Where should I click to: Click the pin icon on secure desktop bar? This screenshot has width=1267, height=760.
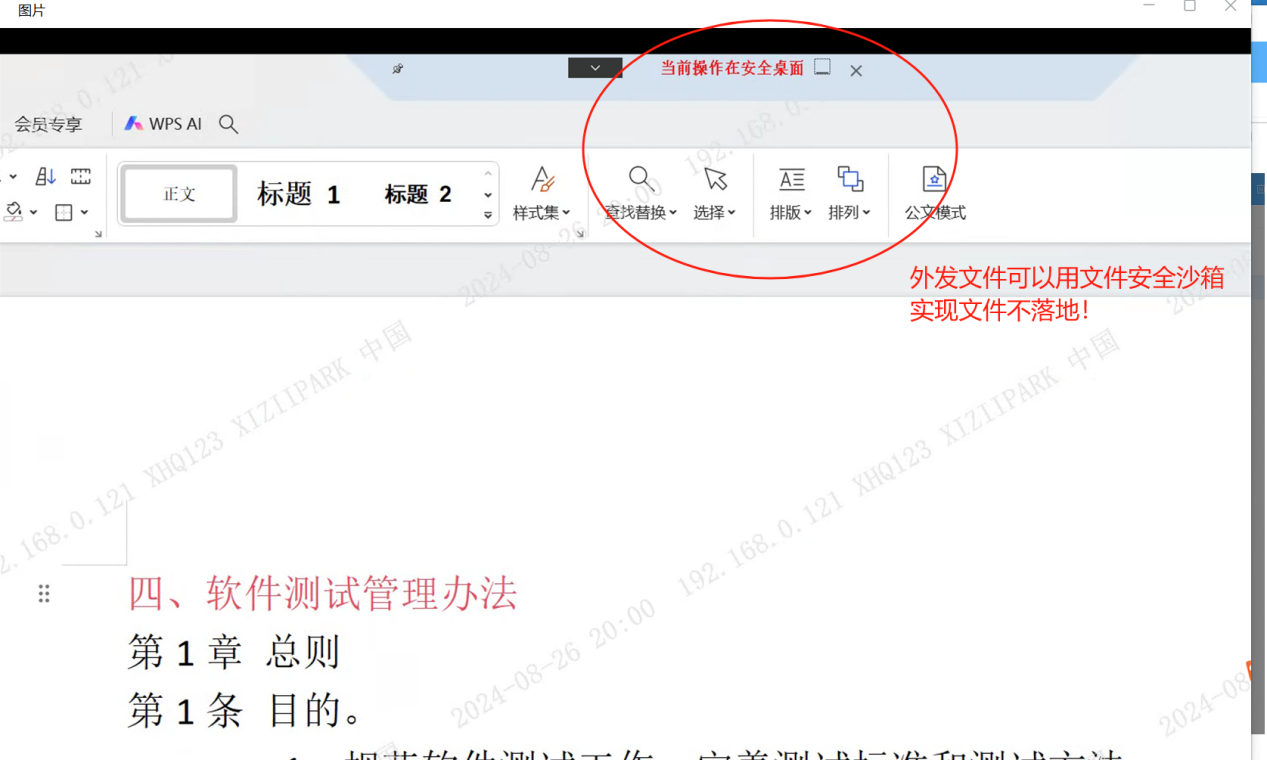398,69
